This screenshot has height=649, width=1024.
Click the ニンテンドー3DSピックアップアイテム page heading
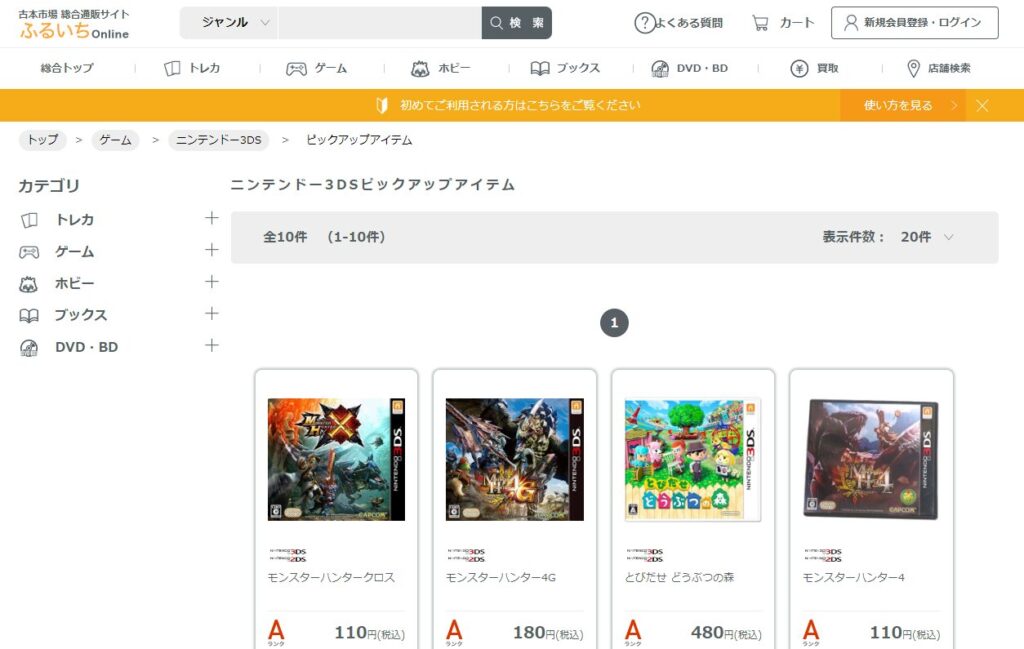tap(373, 185)
